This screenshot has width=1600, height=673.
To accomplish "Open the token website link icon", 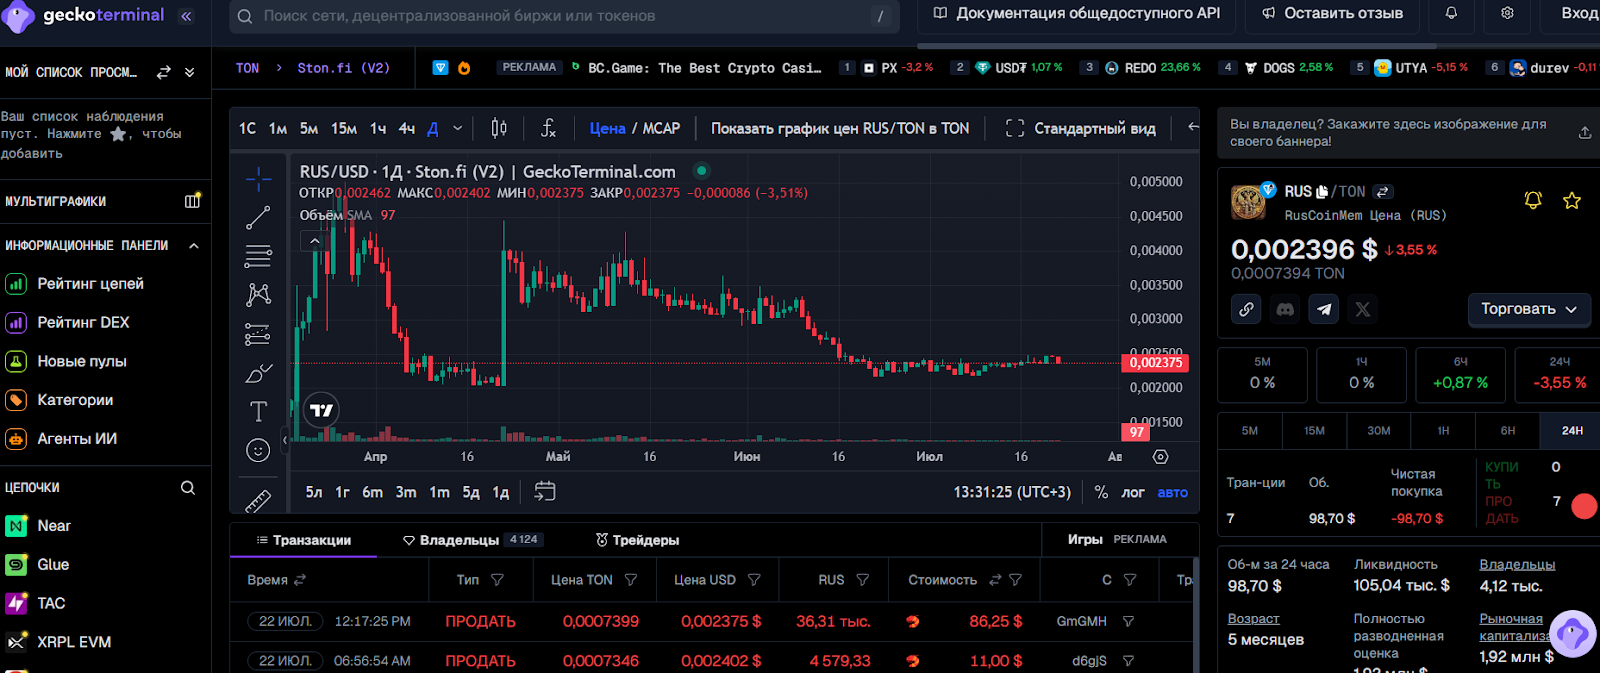I will [x=1246, y=309].
